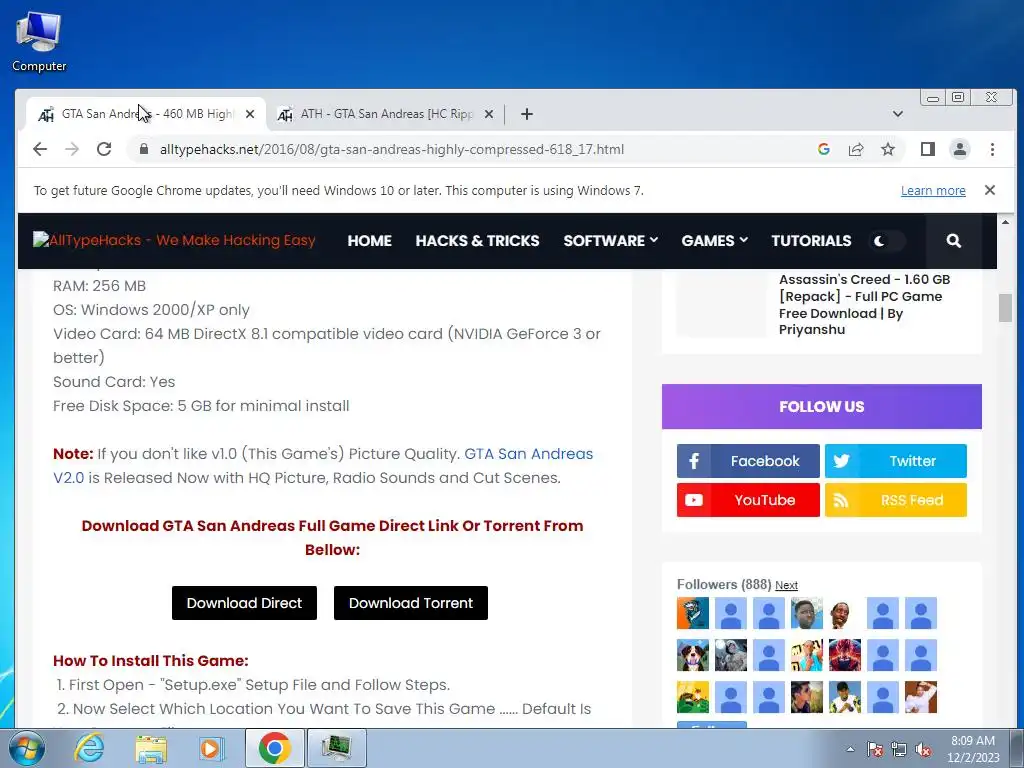
Task: Click the dog follower avatar
Action: coord(693,655)
